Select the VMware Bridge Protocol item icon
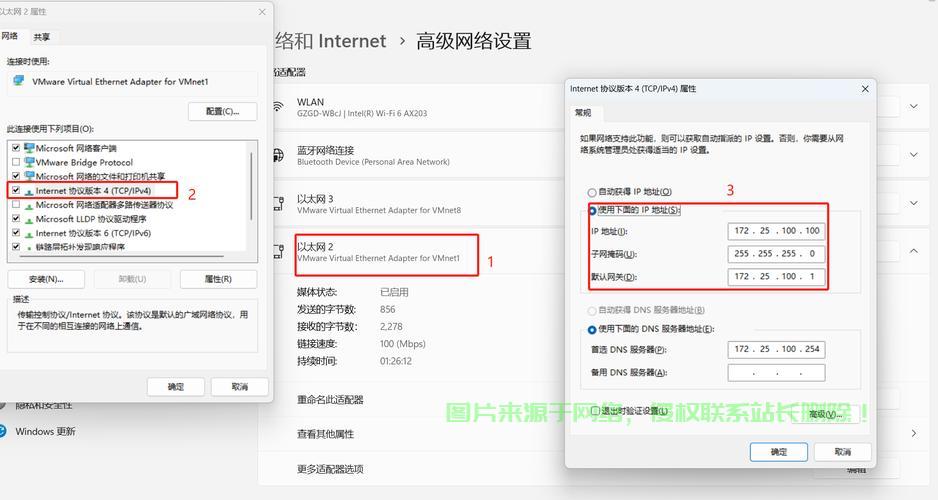The image size is (938, 500). [29, 162]
